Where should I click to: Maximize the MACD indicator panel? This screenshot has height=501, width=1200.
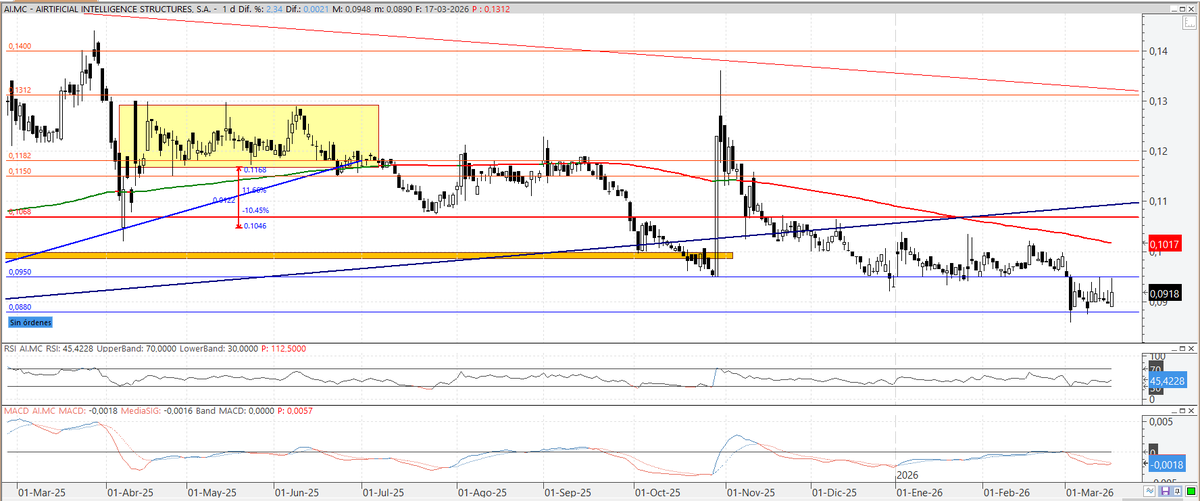click(x=1182, y=411)
